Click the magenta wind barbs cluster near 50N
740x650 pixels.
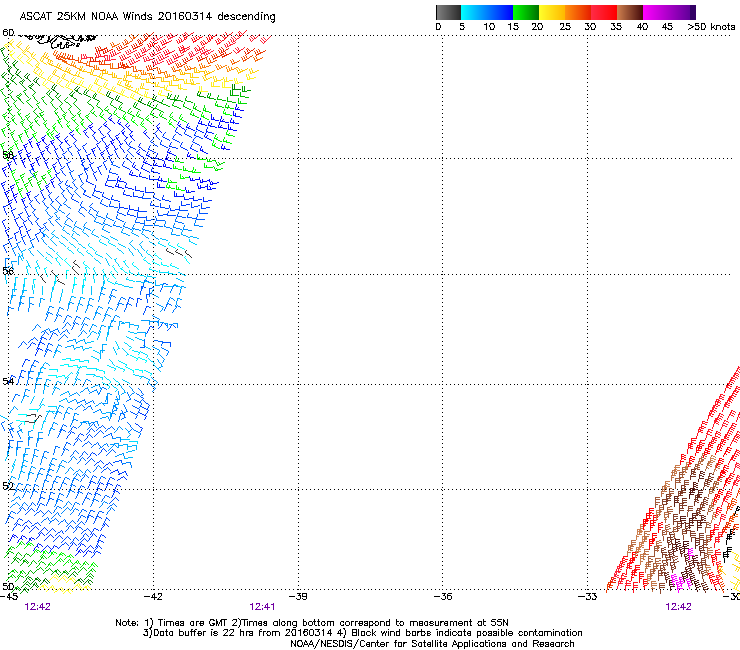click(x=681, y=582)
